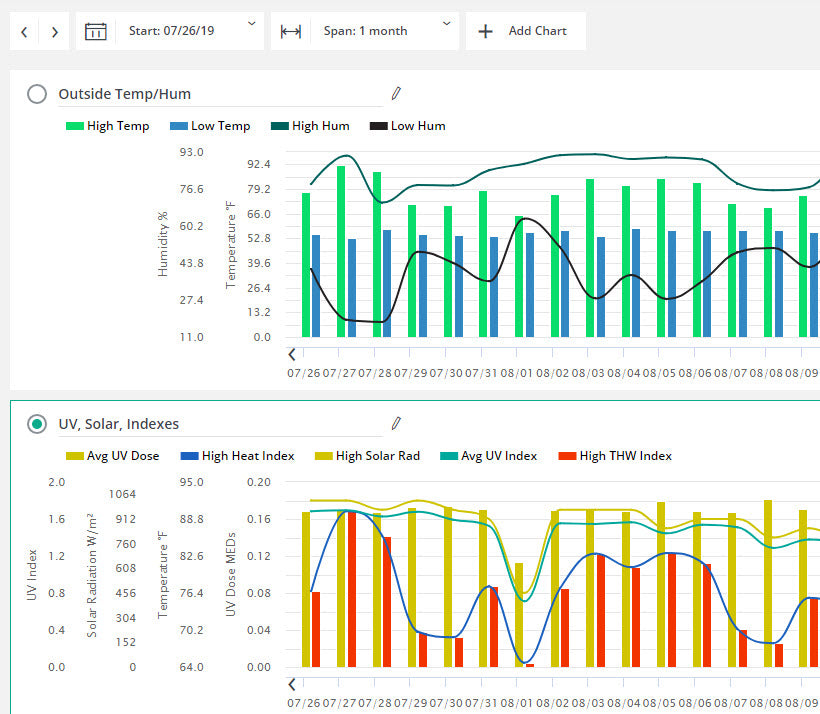Click the Outside Temp/Hum title field
The height and width of the screenshot is (714, 820).
pos(220,94)
